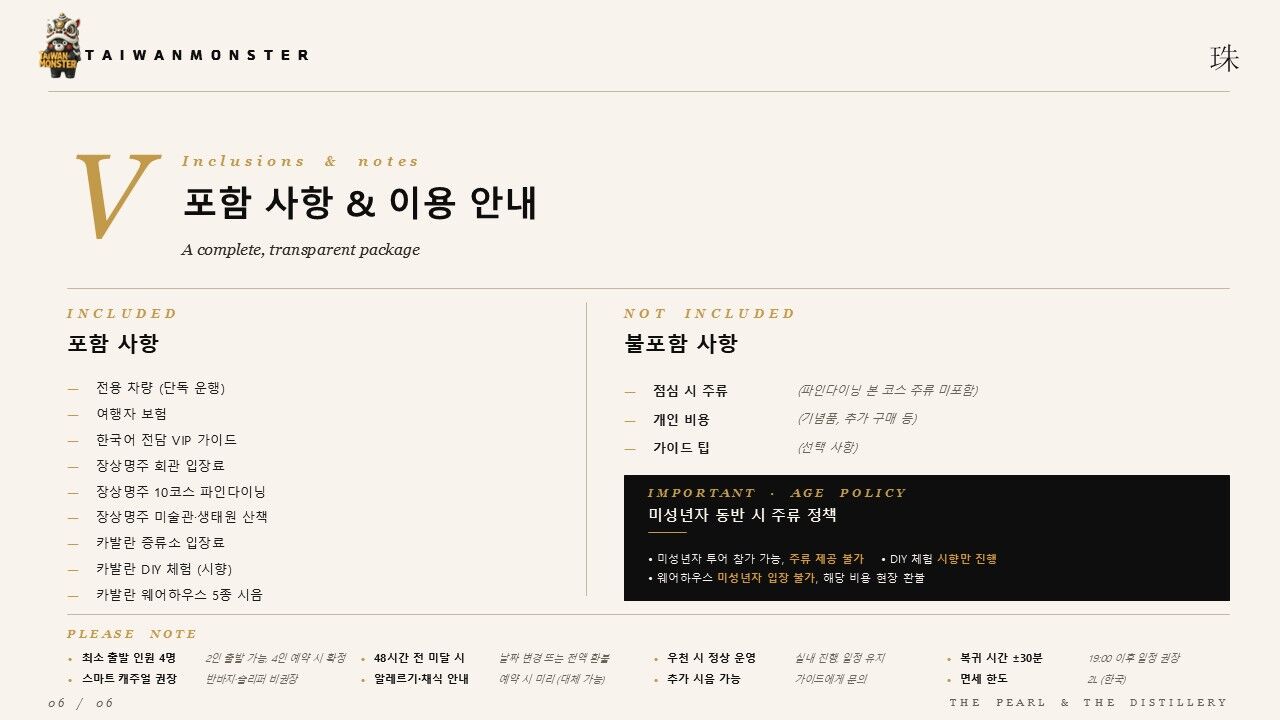Click the large gold V numeral

click(116, 196)
